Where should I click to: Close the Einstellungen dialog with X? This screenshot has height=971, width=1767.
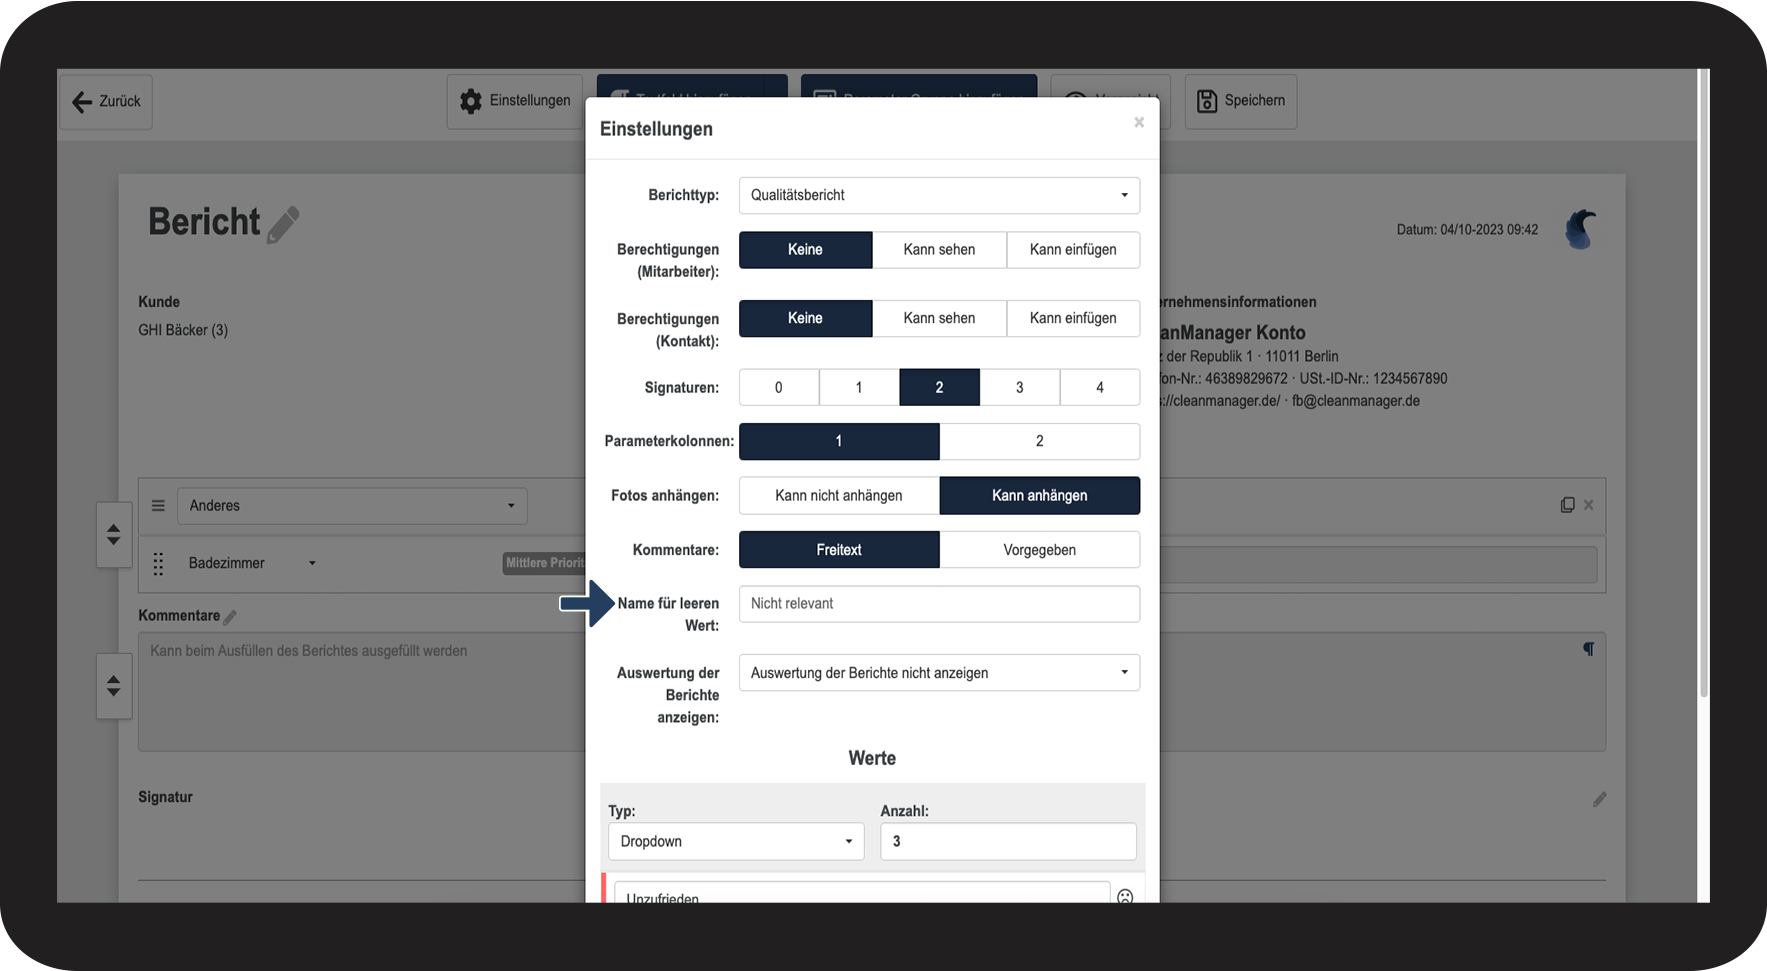point(1139,122)
